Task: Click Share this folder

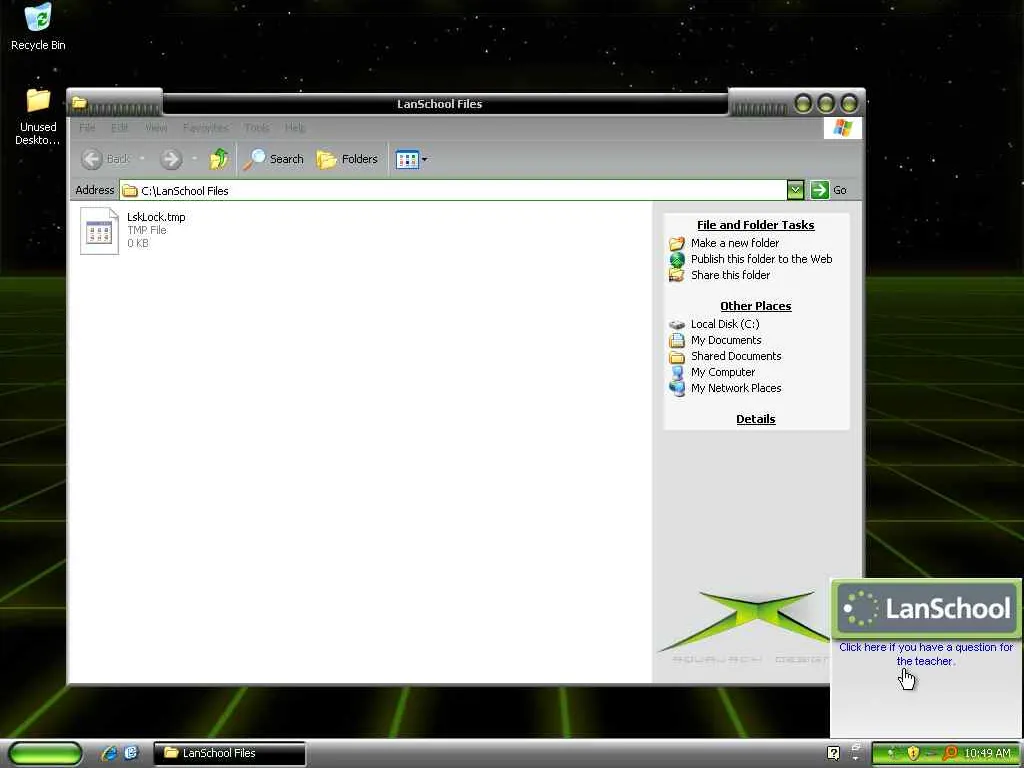Action: 730,275
